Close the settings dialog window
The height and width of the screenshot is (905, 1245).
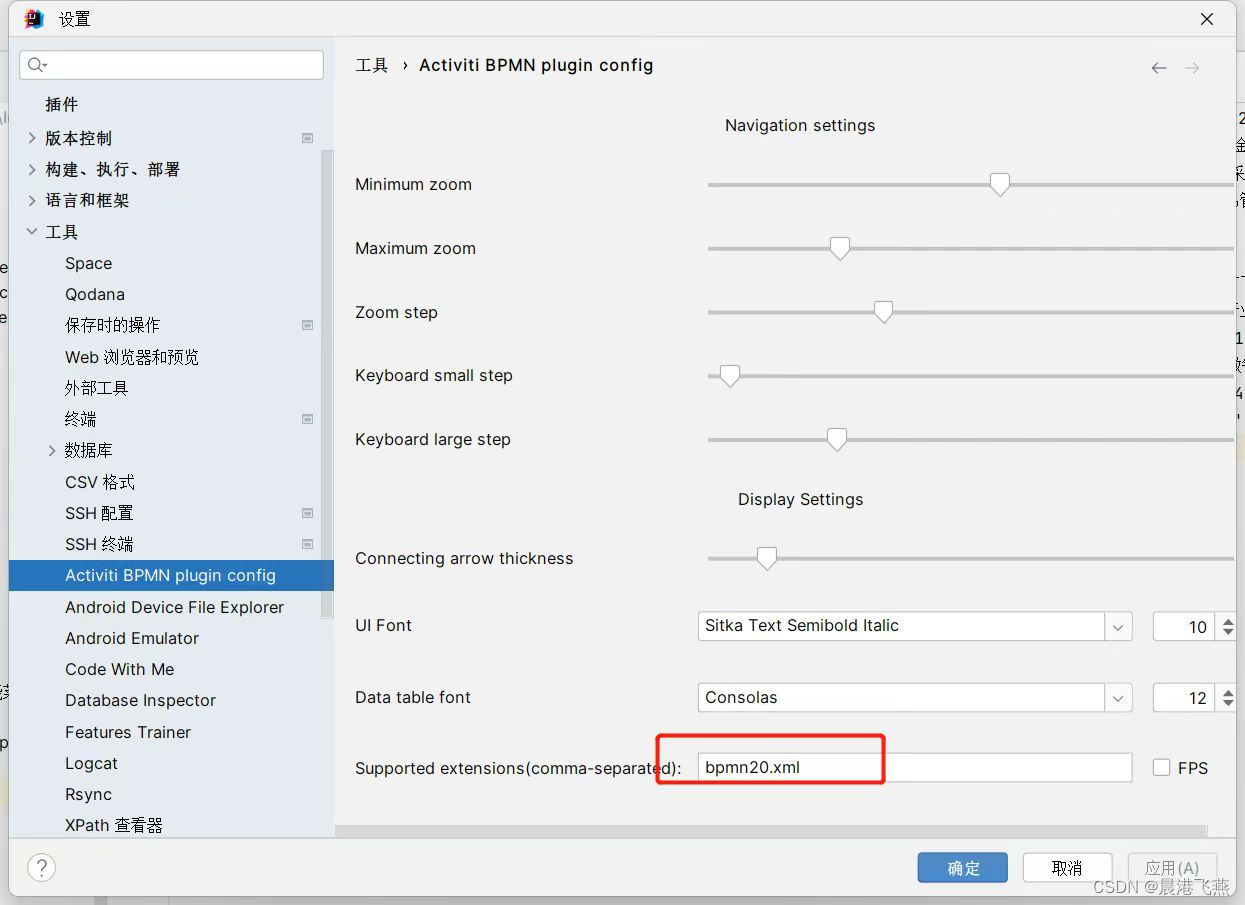pyautogui.click(x=1207, y=19)
